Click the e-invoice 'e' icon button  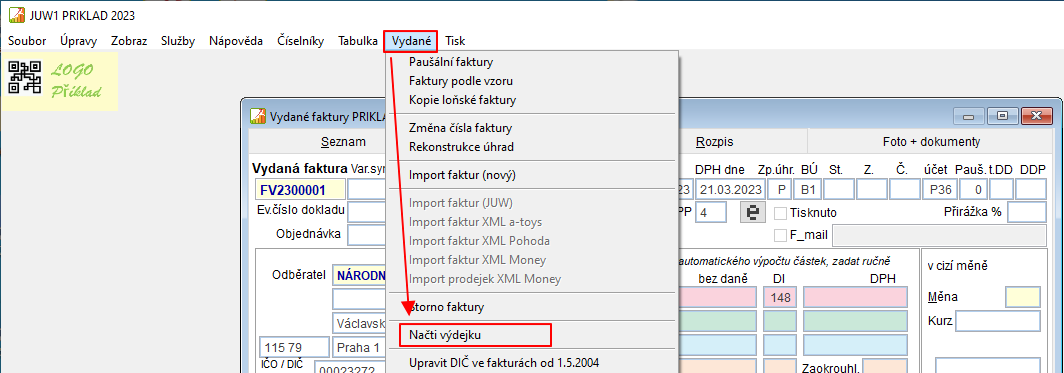pyautogui.click(x=753, y=212)
